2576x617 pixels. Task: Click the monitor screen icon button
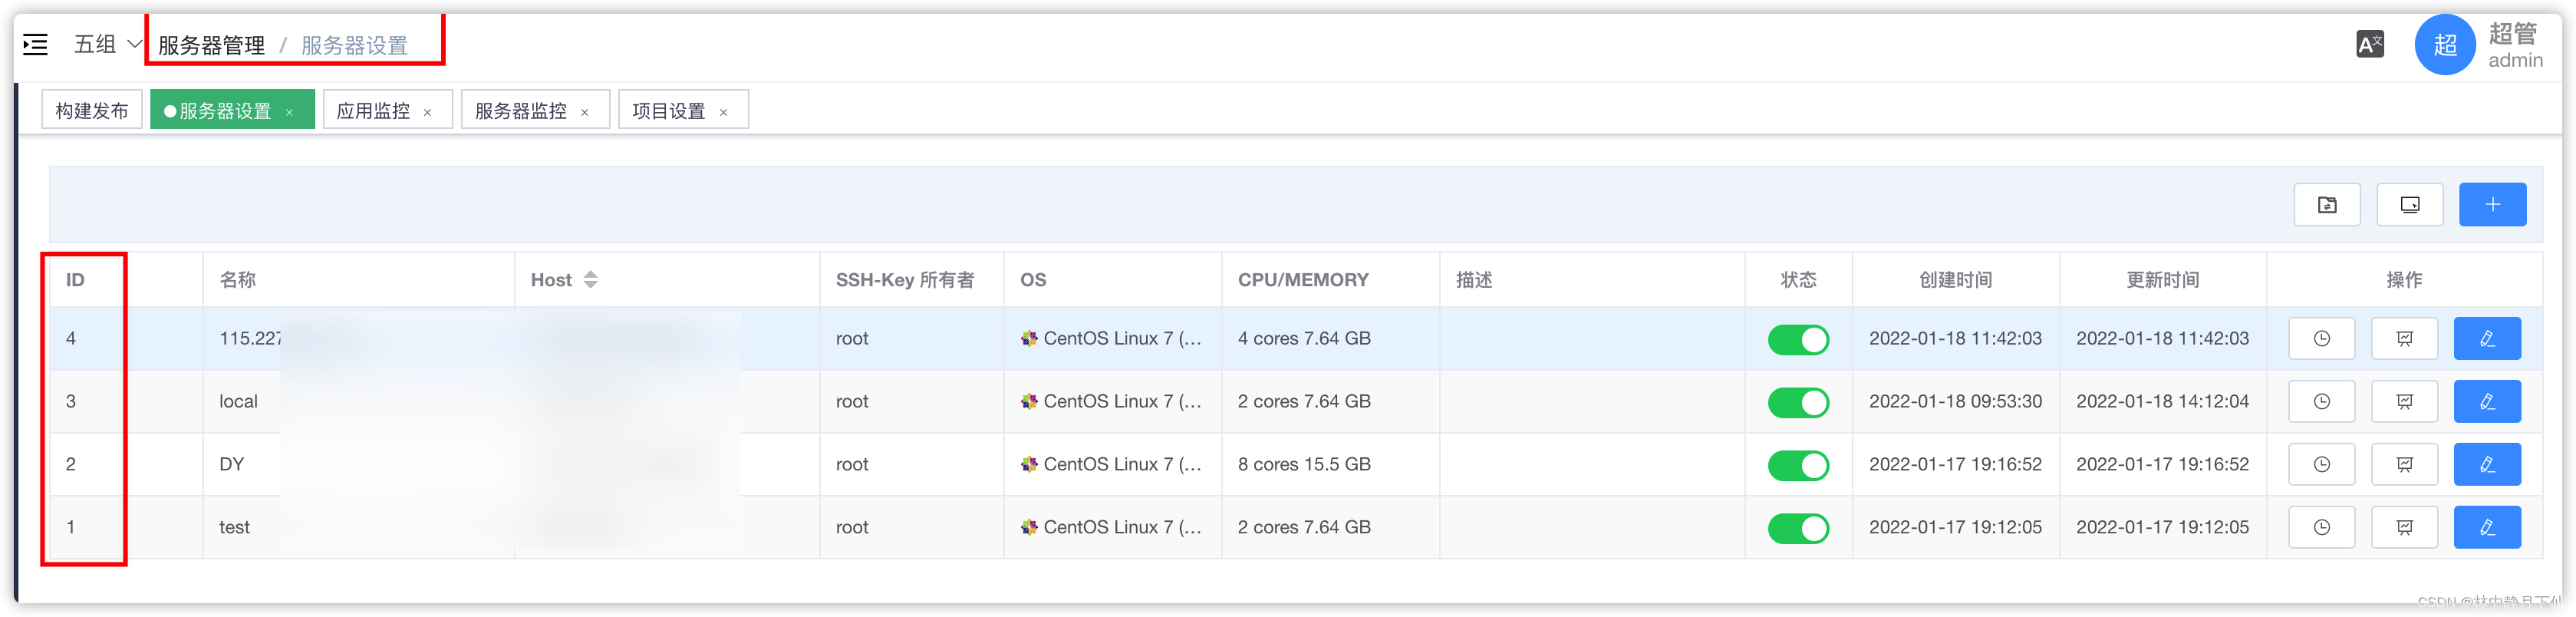2409,205
